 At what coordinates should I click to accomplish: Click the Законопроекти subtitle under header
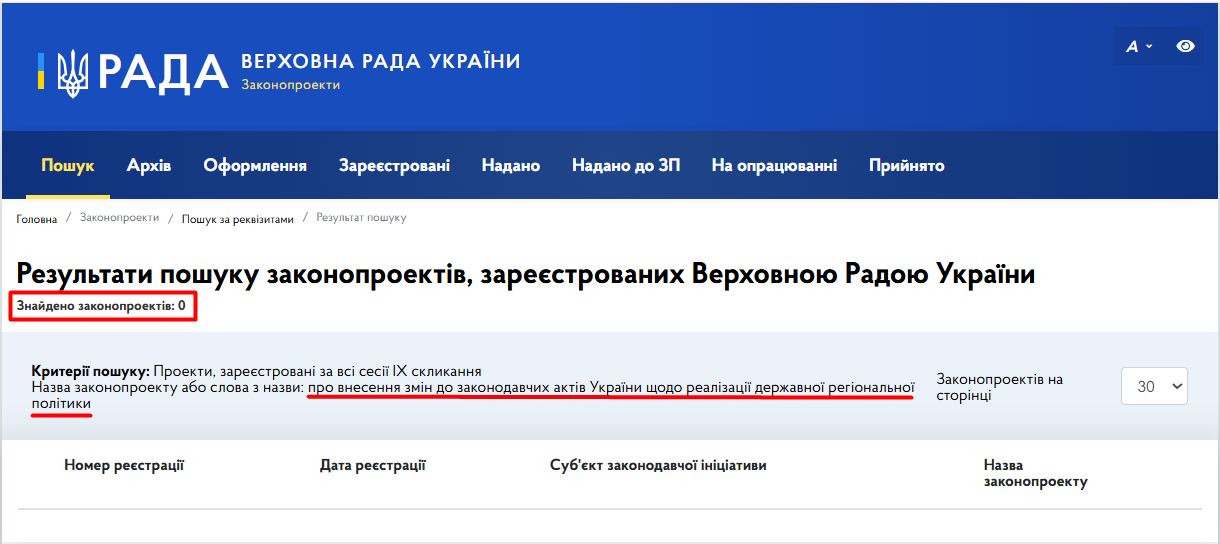tap(291, 85)
